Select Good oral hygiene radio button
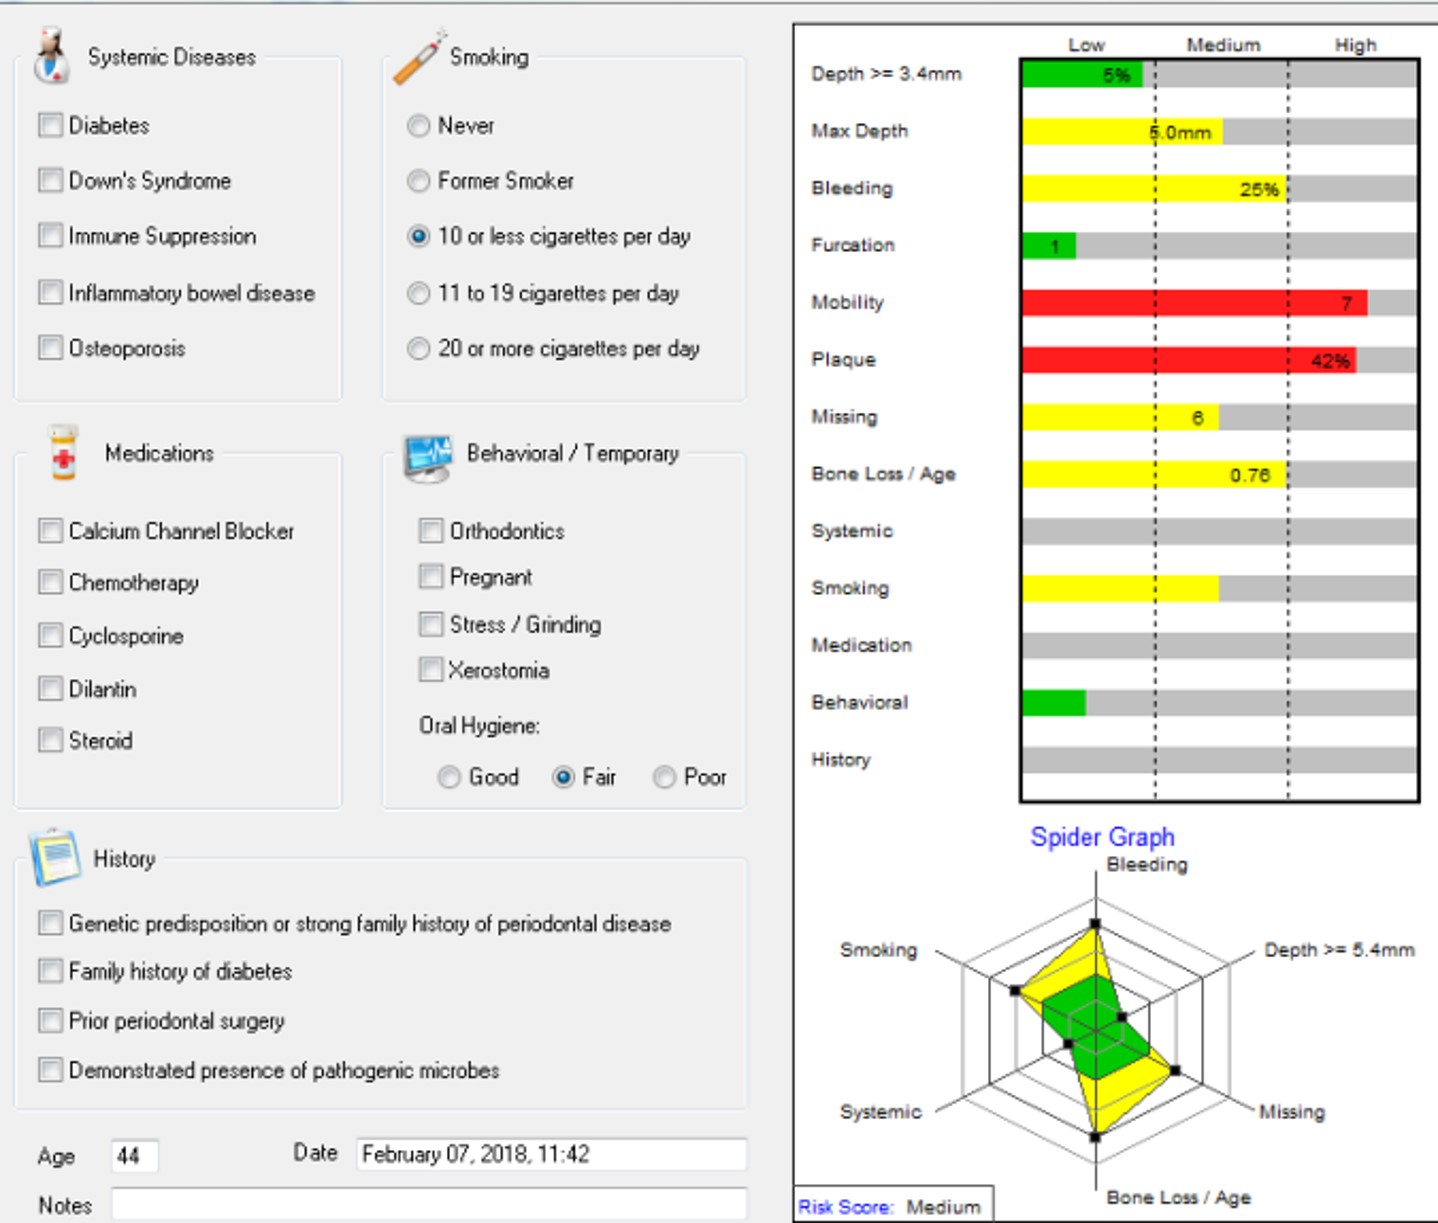 [x=450, y=777]
